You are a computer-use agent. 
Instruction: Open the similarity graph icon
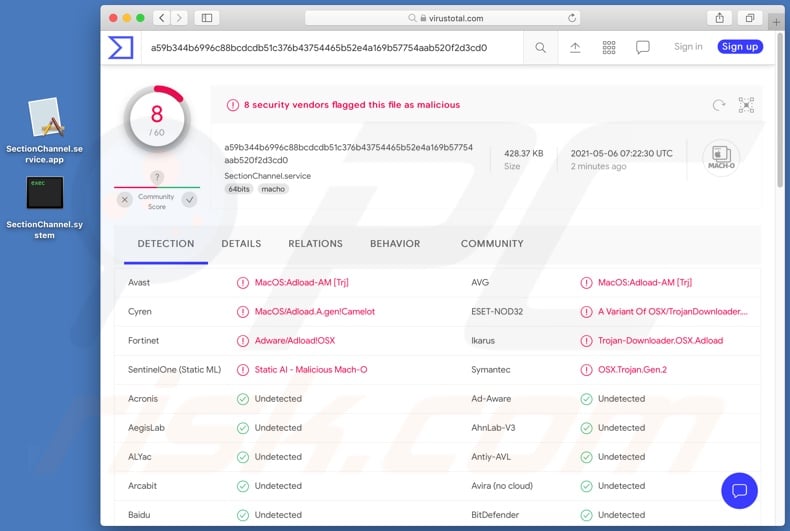click(x=746, y=105)
